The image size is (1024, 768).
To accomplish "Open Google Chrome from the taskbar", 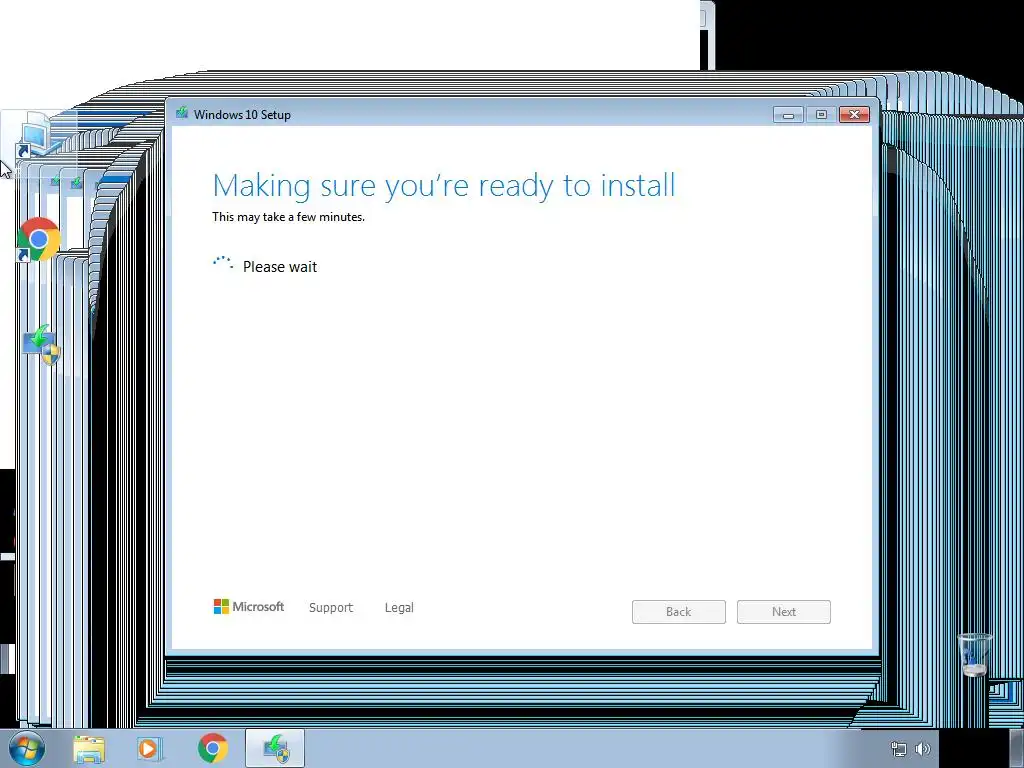I will click(213, 748).
